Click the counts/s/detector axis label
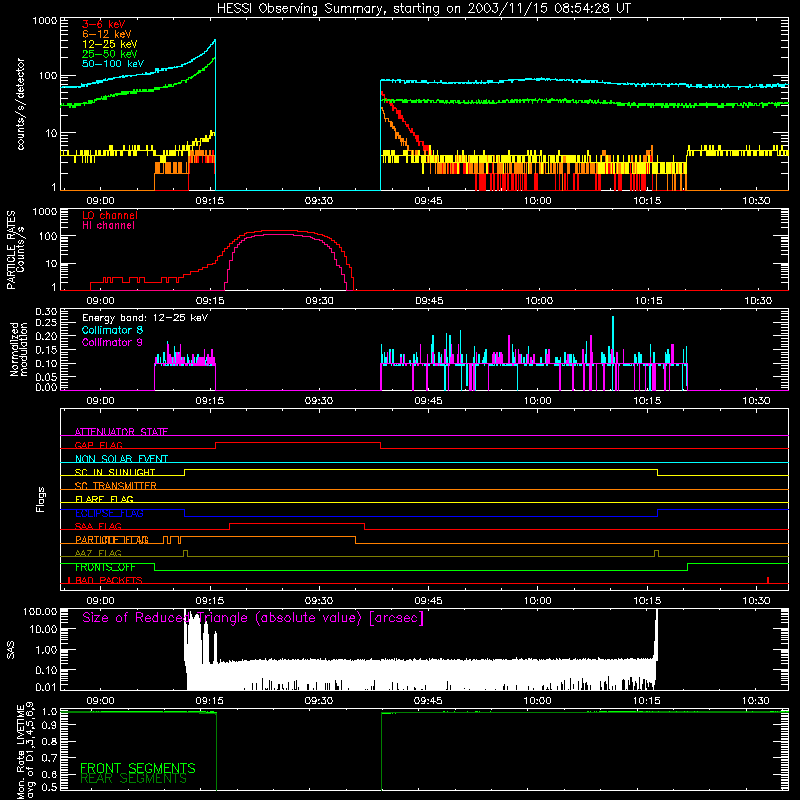800x800 pixels. pyautogui.click(x=20, y=104)
